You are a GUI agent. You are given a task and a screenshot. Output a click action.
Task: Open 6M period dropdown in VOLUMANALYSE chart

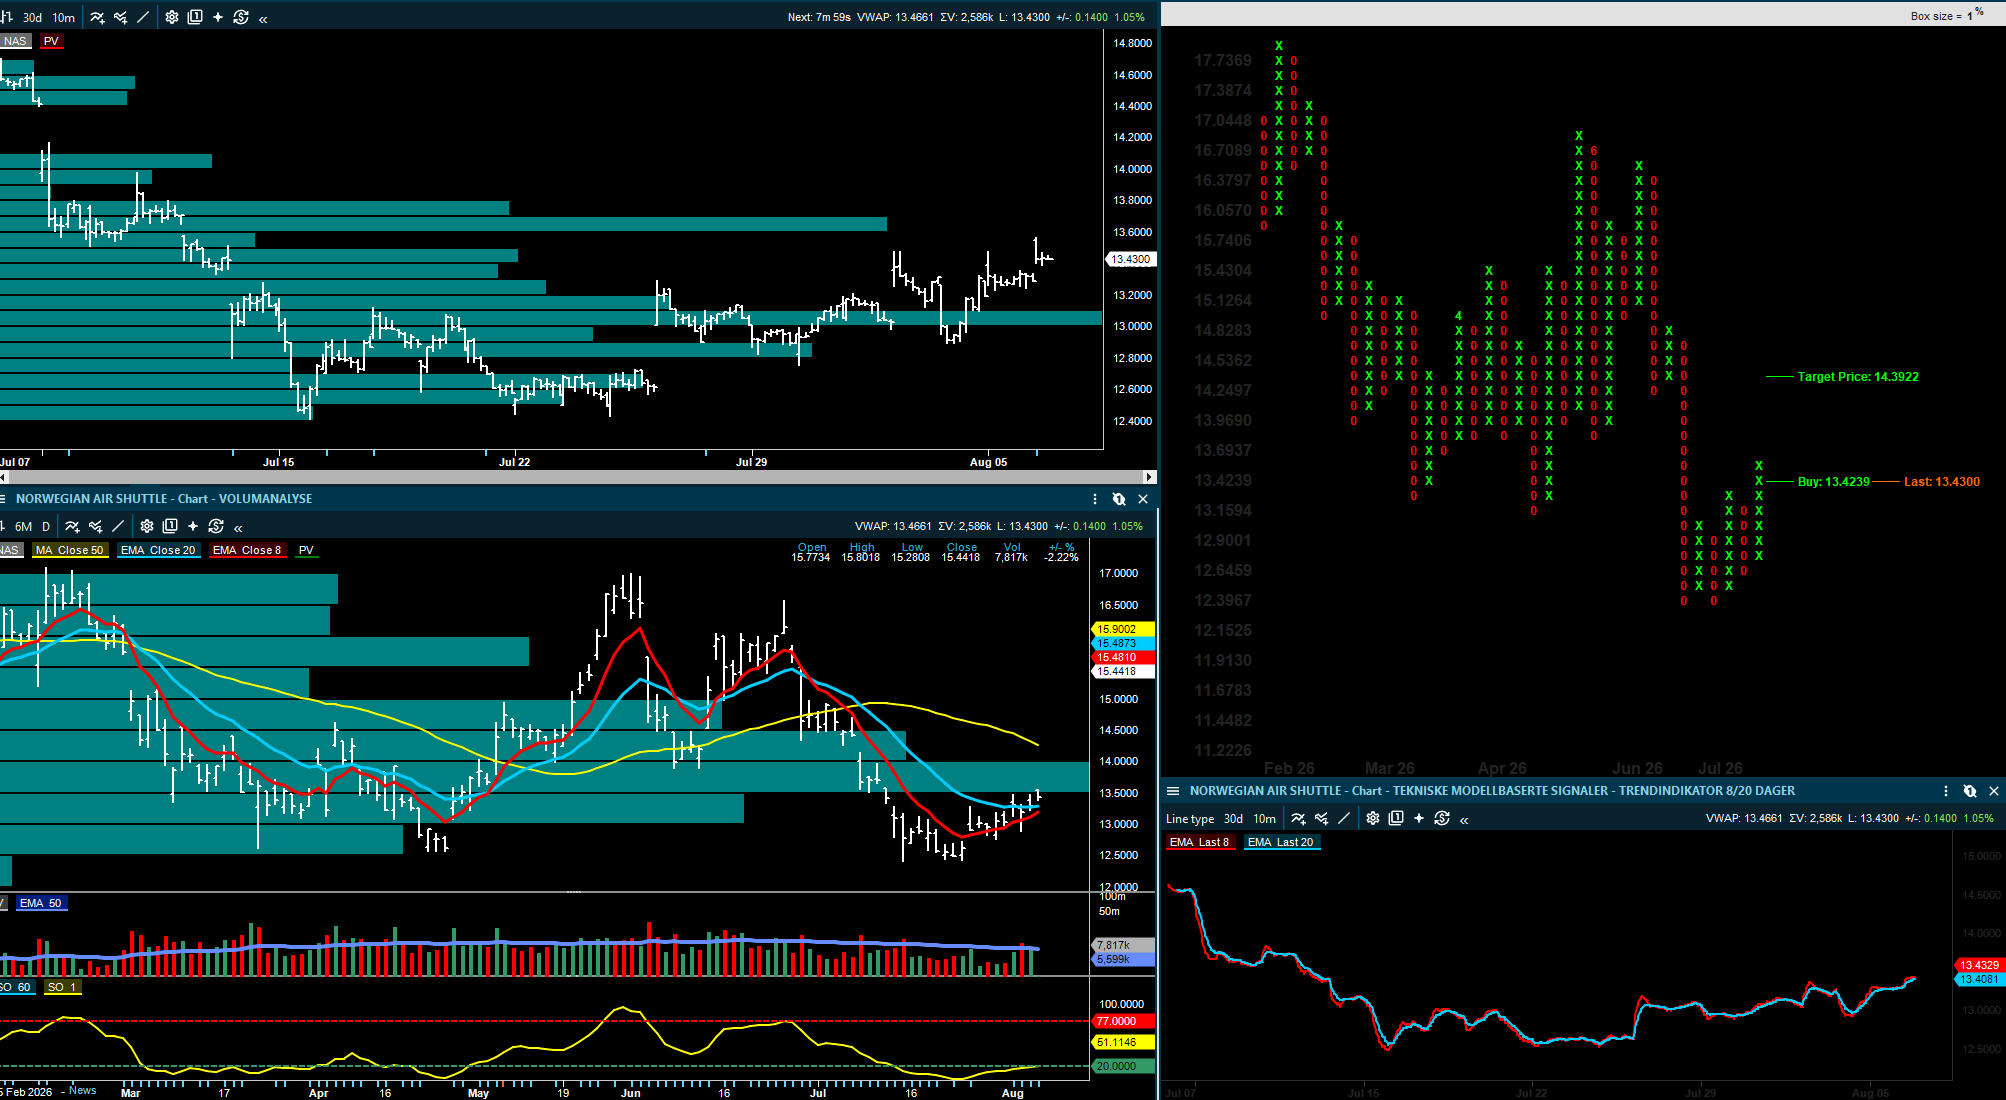coord(23,526)
